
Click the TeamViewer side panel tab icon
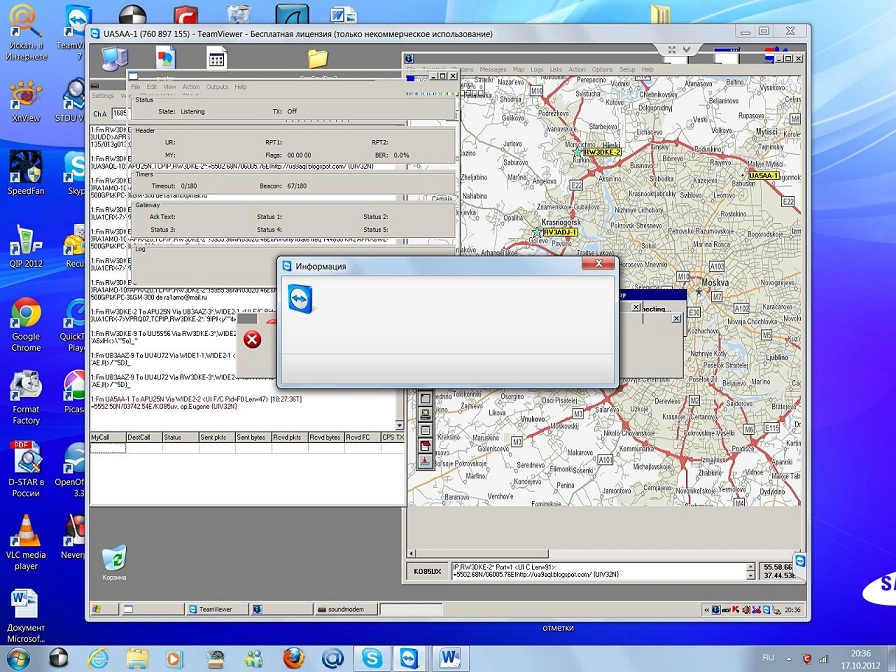click(800, 561)
